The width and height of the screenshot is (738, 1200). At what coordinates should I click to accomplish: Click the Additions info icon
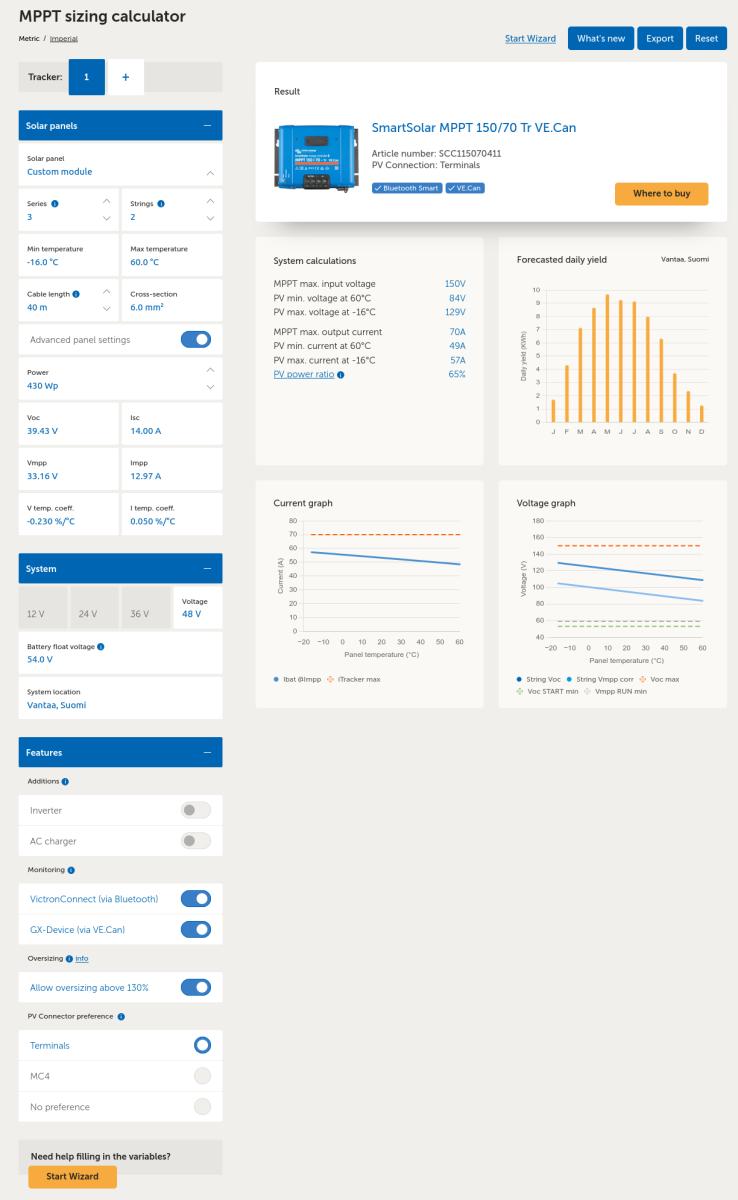(x=65, y=781)
